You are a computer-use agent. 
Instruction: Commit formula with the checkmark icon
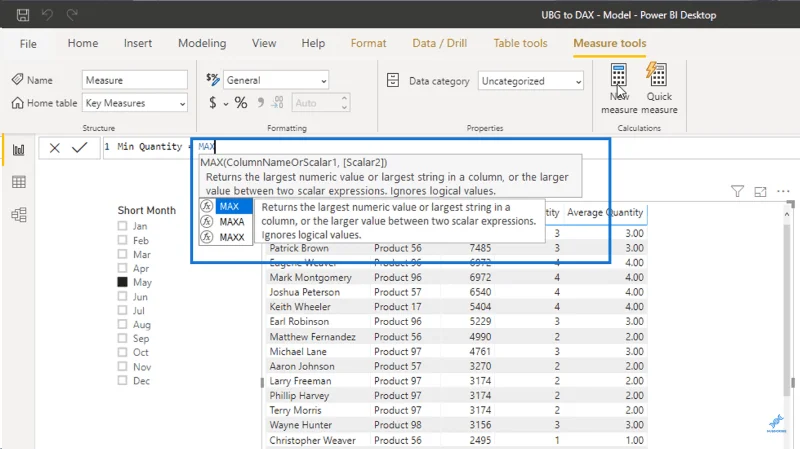pos(80,147)
